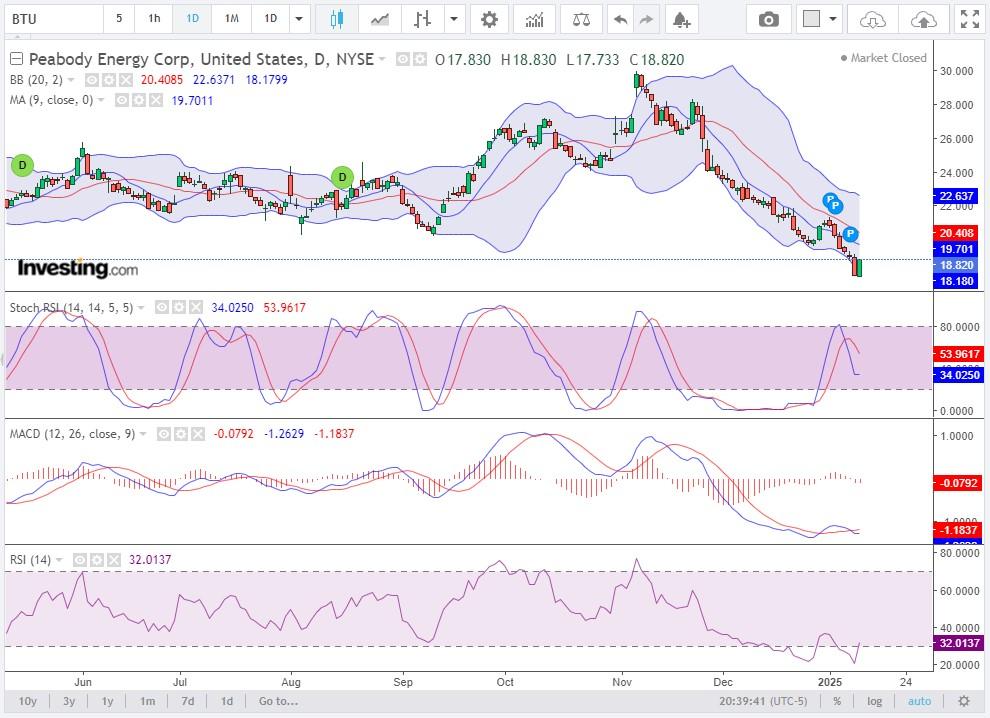
Task: Expand MA (9, close, 0) dropdown arrow
Action: [101, 100]
